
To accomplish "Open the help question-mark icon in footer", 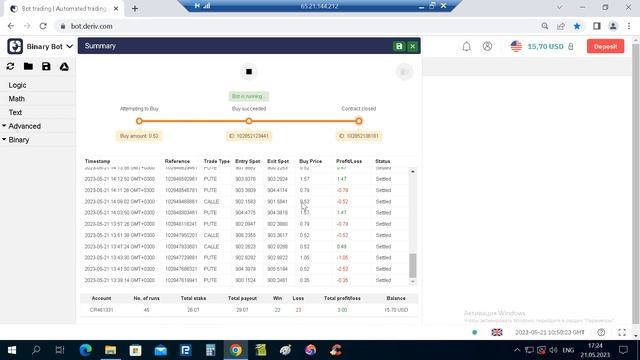I will coord(601,332).
